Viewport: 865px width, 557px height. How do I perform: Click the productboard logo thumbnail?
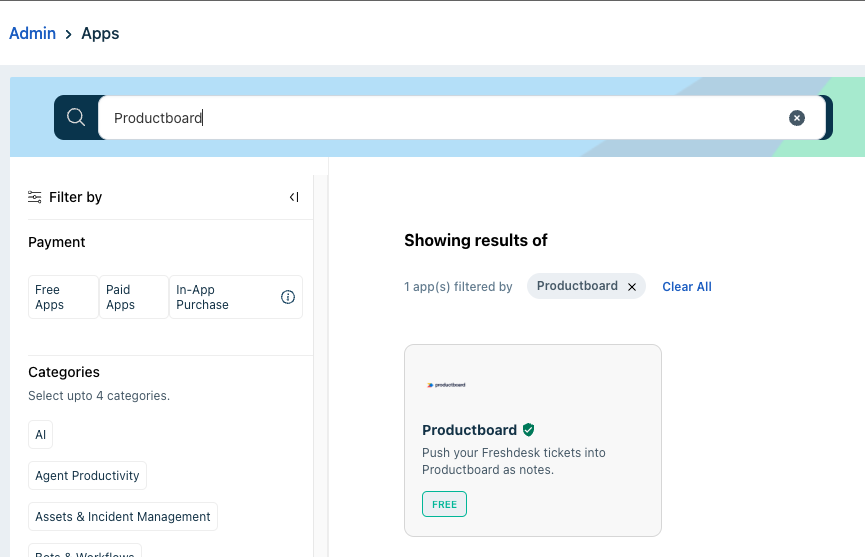click(x=446, y=385)
